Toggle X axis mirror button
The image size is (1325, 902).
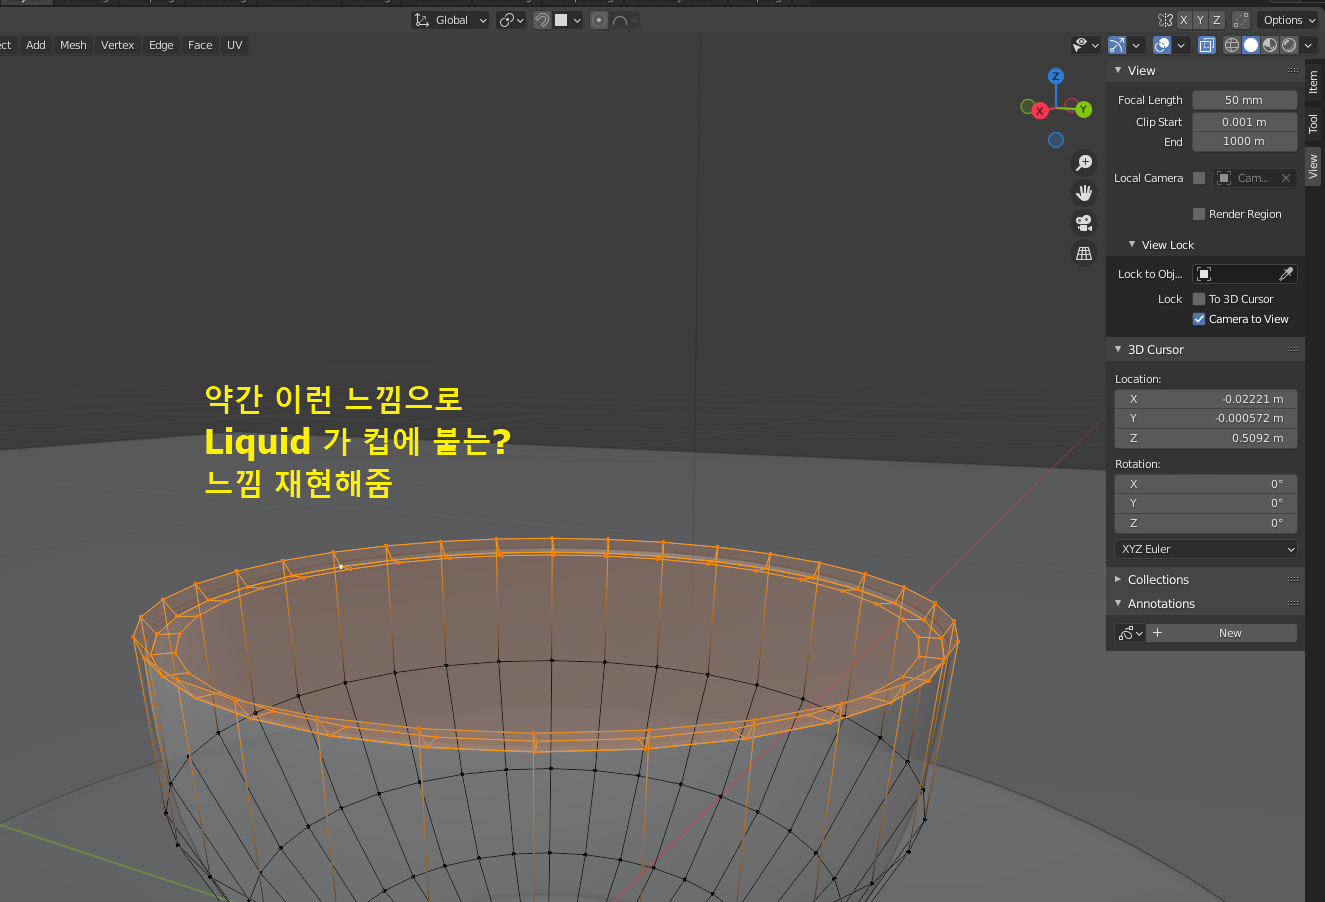point(1184,20)
